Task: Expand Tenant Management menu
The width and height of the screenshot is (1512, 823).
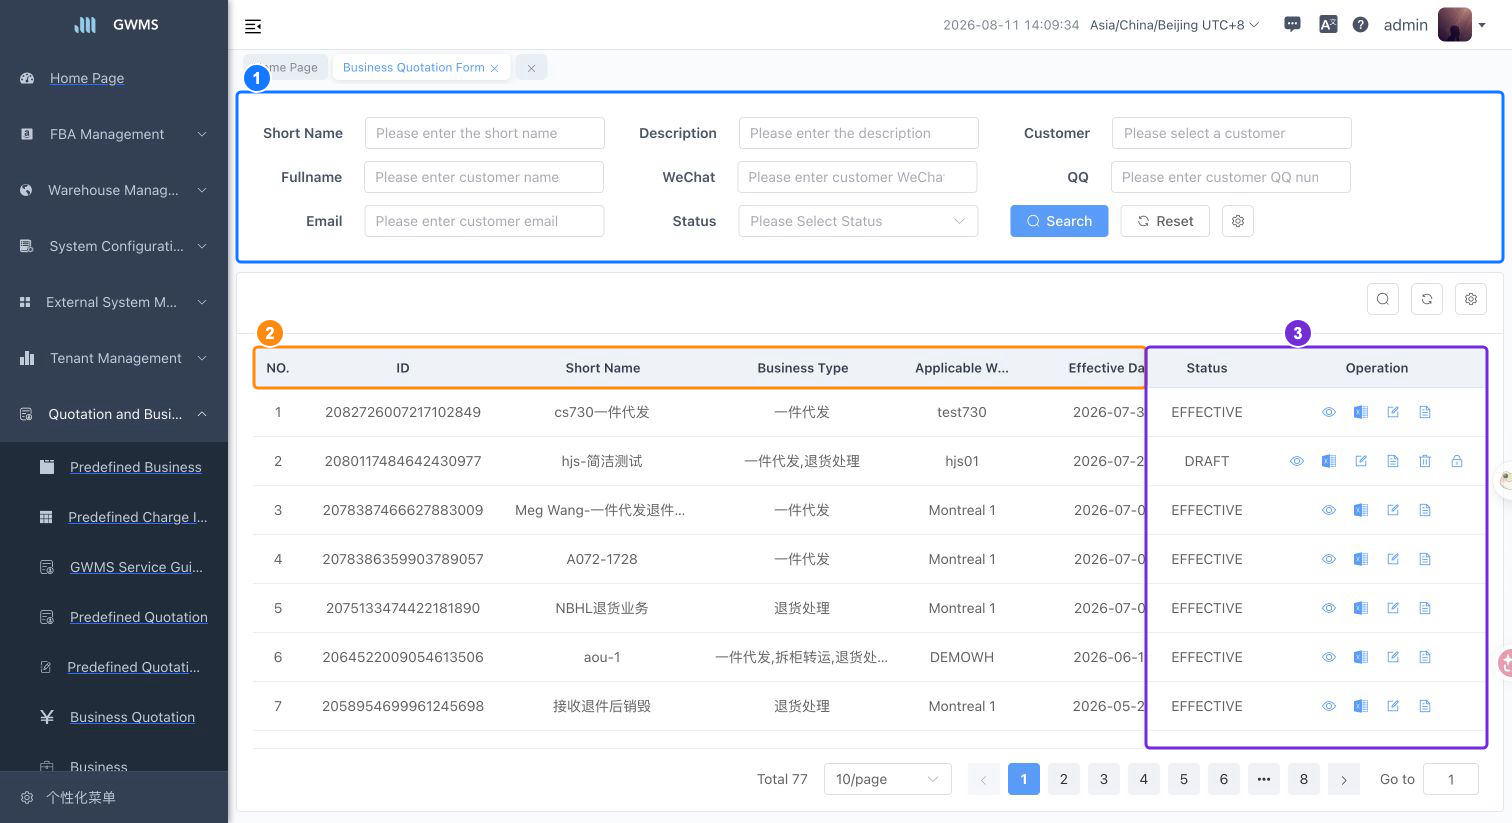Action: 114,358
